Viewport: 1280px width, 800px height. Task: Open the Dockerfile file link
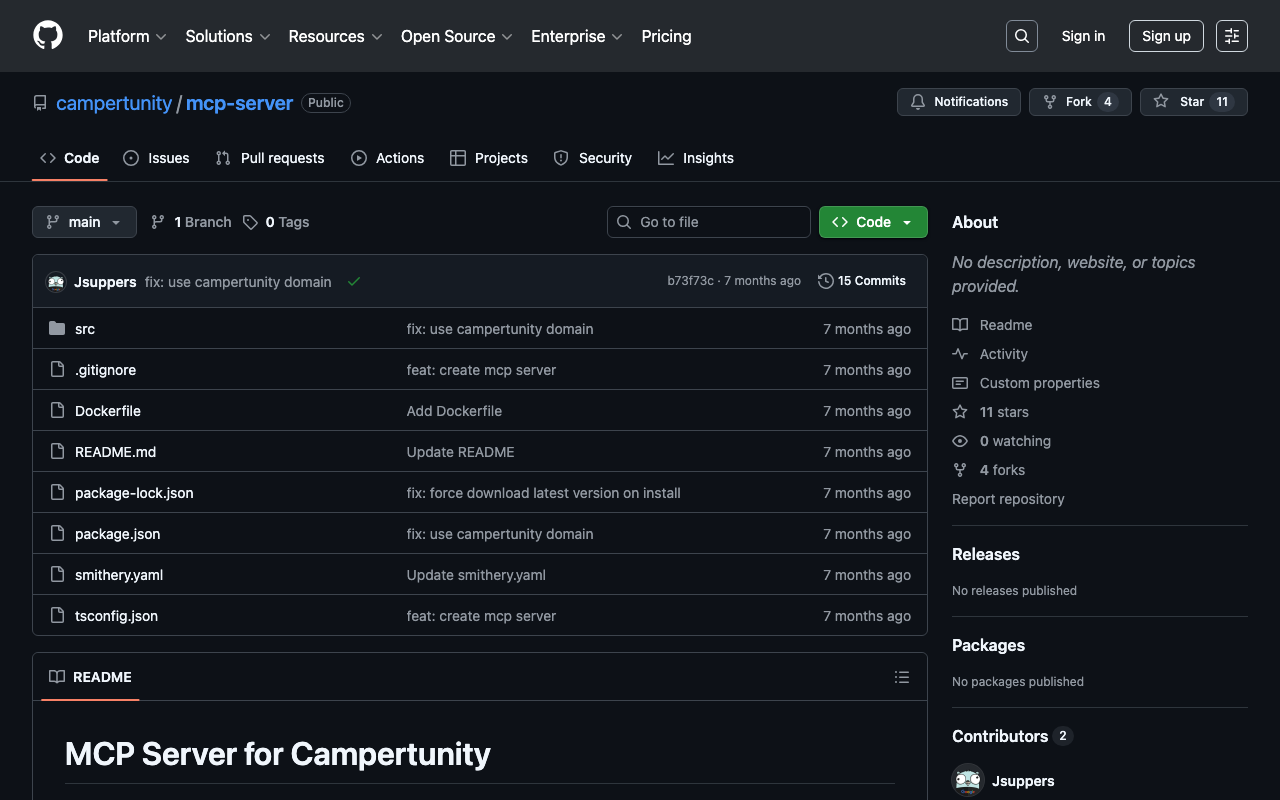click(108, 411)
